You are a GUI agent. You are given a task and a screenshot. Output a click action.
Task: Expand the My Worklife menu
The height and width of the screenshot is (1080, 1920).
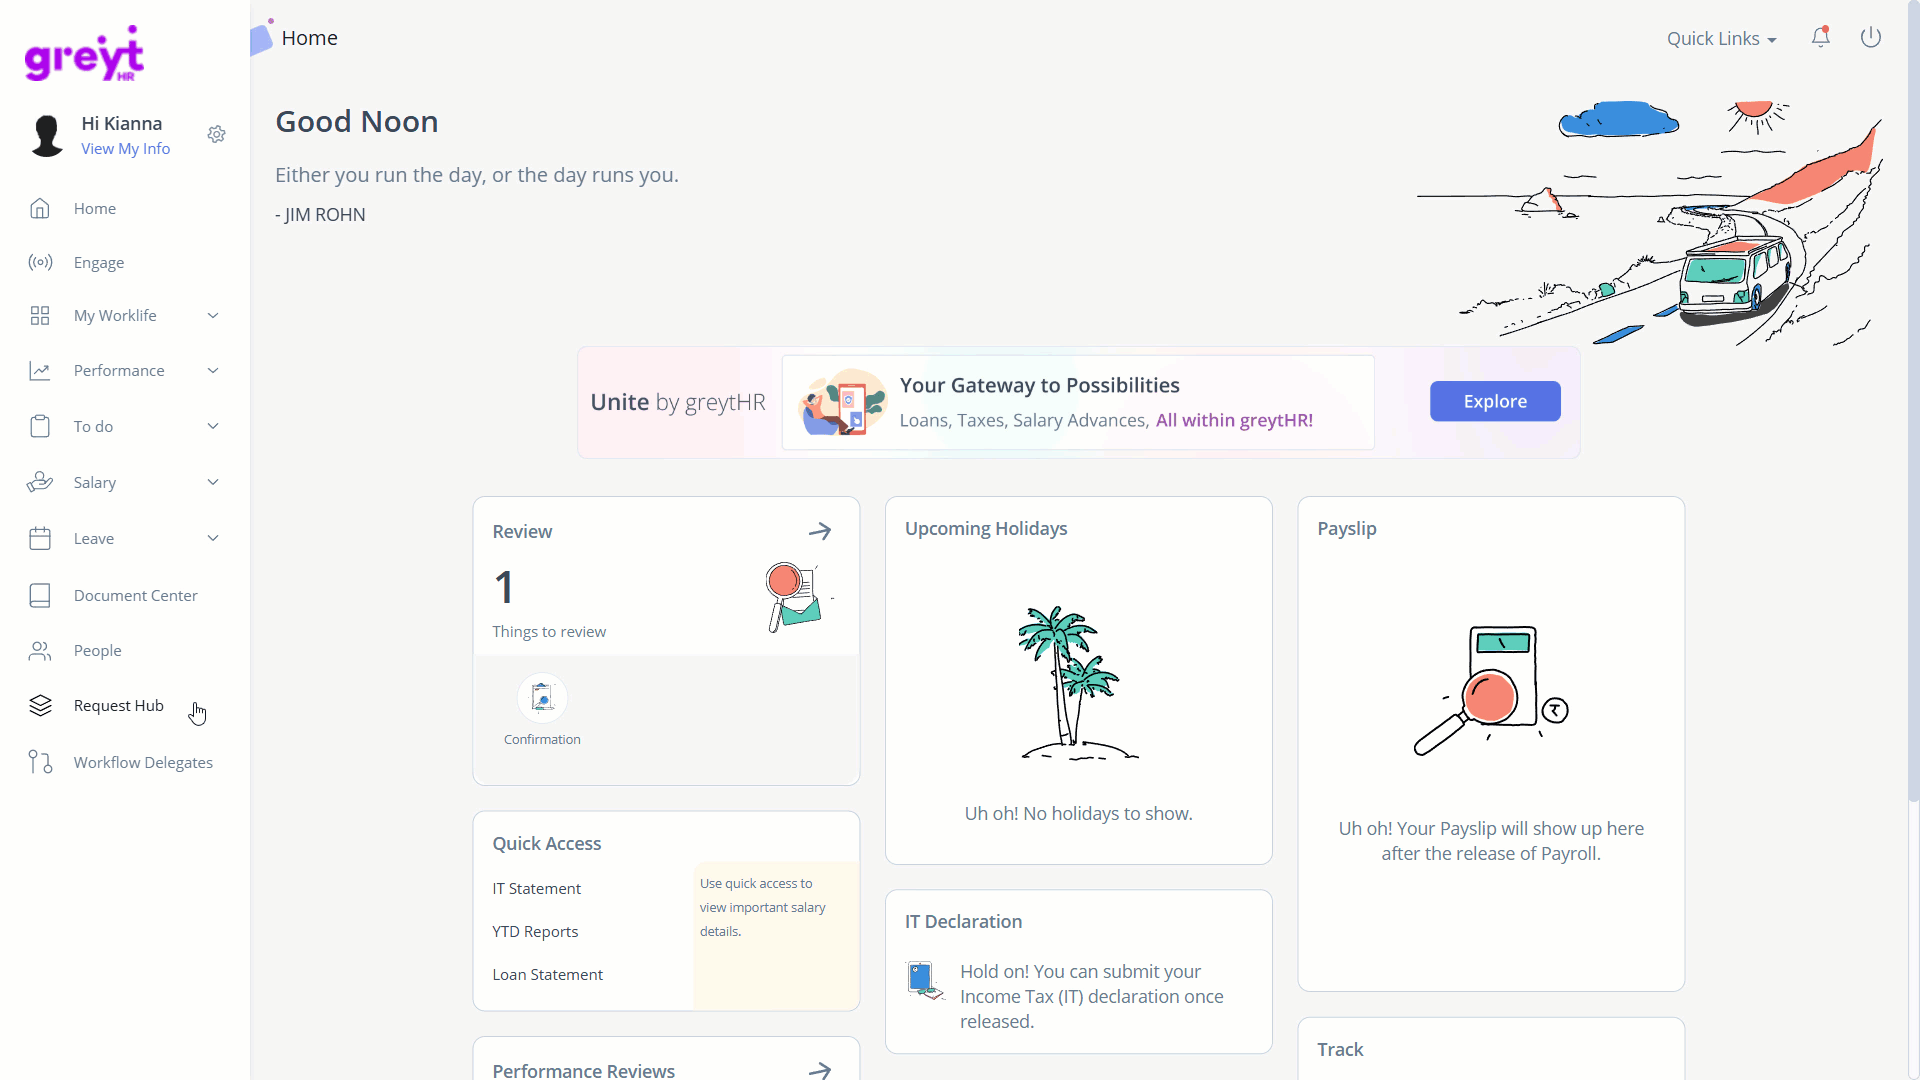(124, 316)
